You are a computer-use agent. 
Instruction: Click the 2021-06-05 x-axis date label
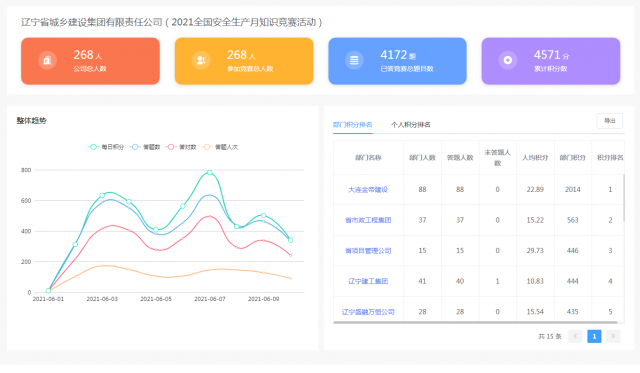[156, 299]
